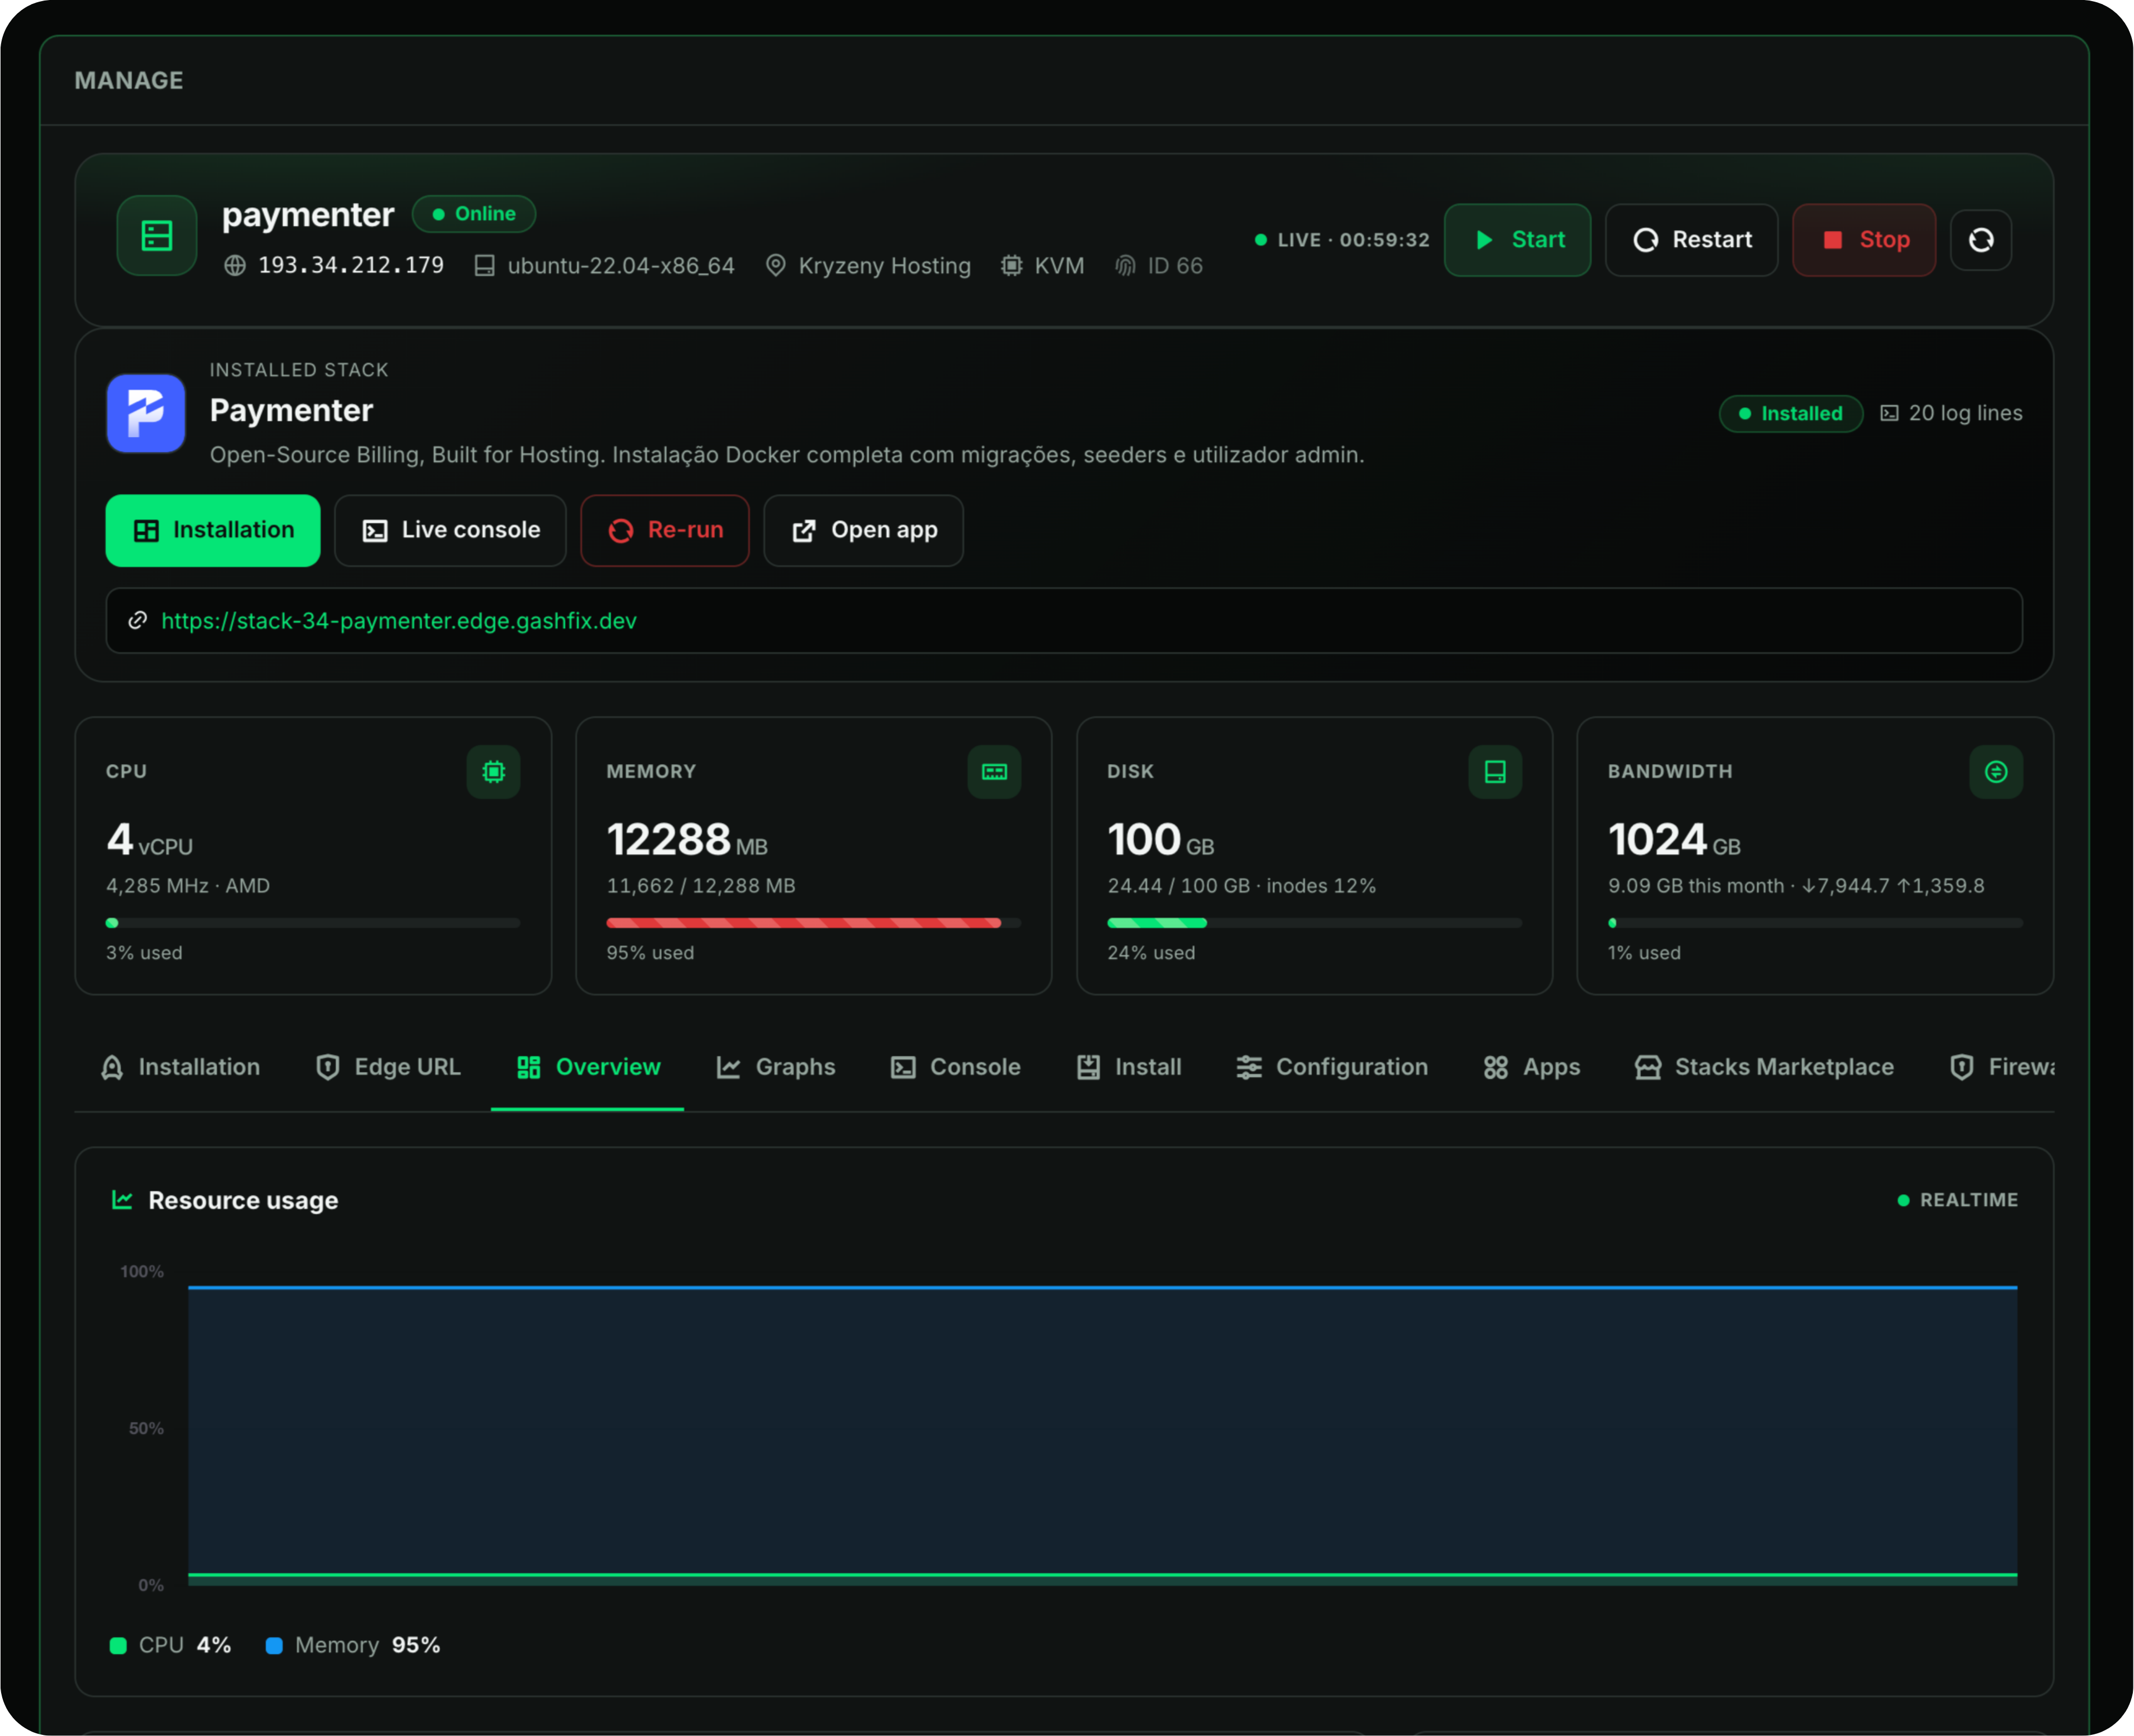This screenshot has width=2134, height=1736.
Task: Click the Kryzeny Hosting label
Action: coord(884,266)
